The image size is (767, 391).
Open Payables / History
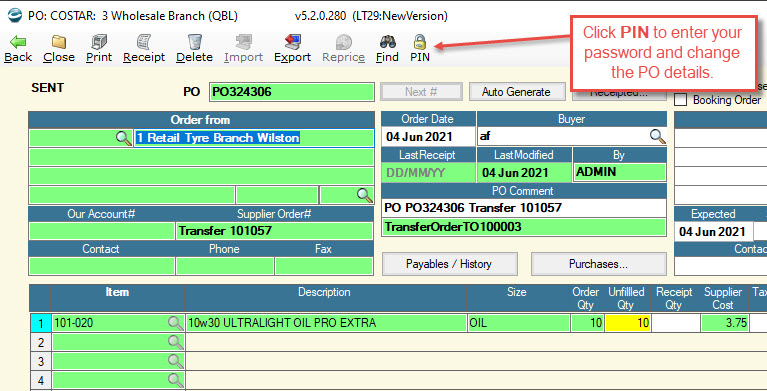point(449,264)
